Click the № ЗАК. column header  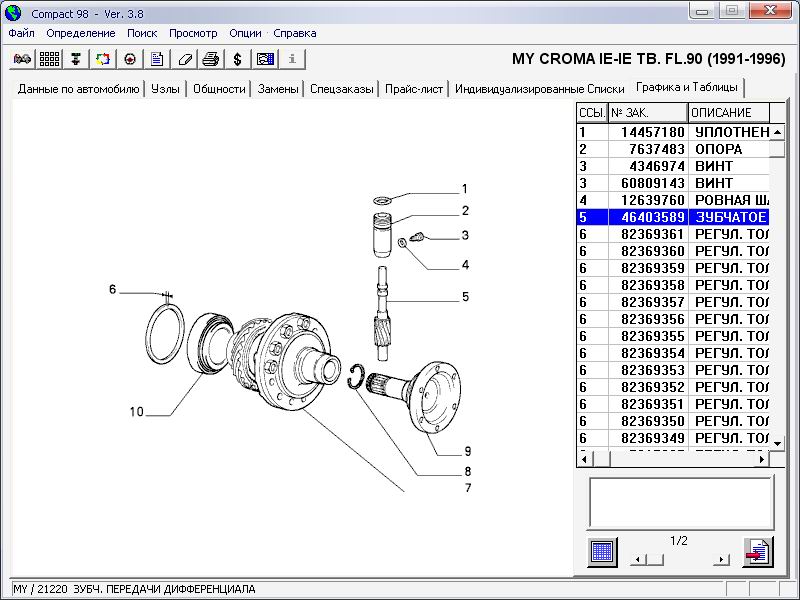coord(647,113)
